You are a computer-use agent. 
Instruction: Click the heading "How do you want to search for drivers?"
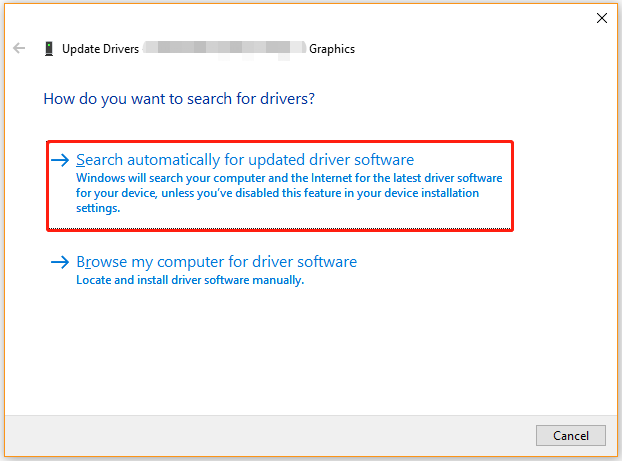click(x=179, y=99)
